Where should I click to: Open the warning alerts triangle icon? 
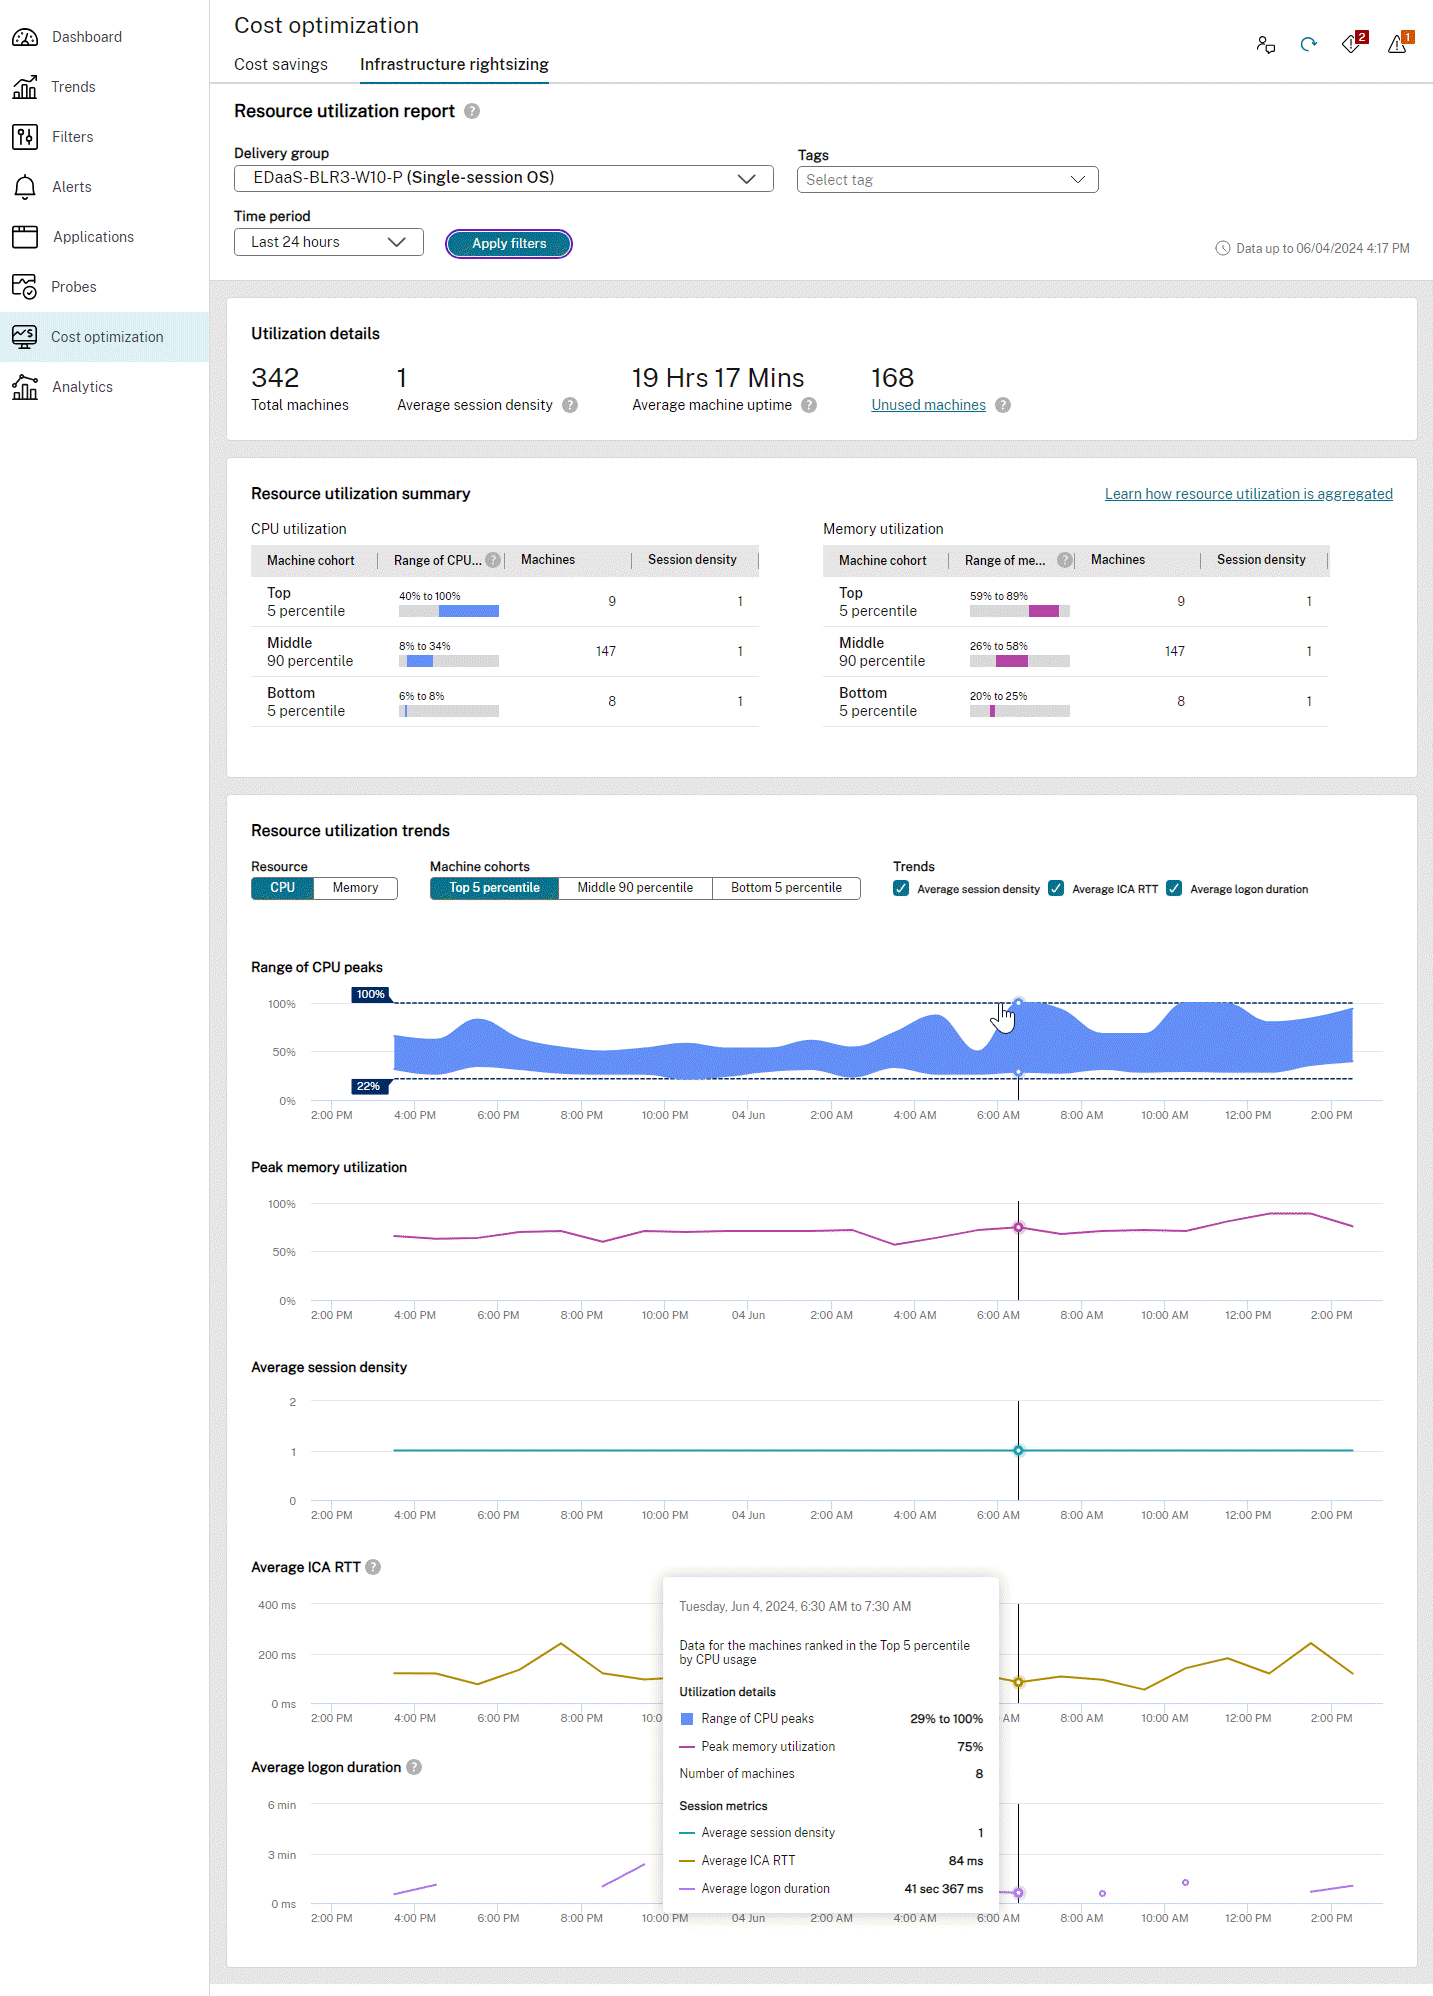1397,44
